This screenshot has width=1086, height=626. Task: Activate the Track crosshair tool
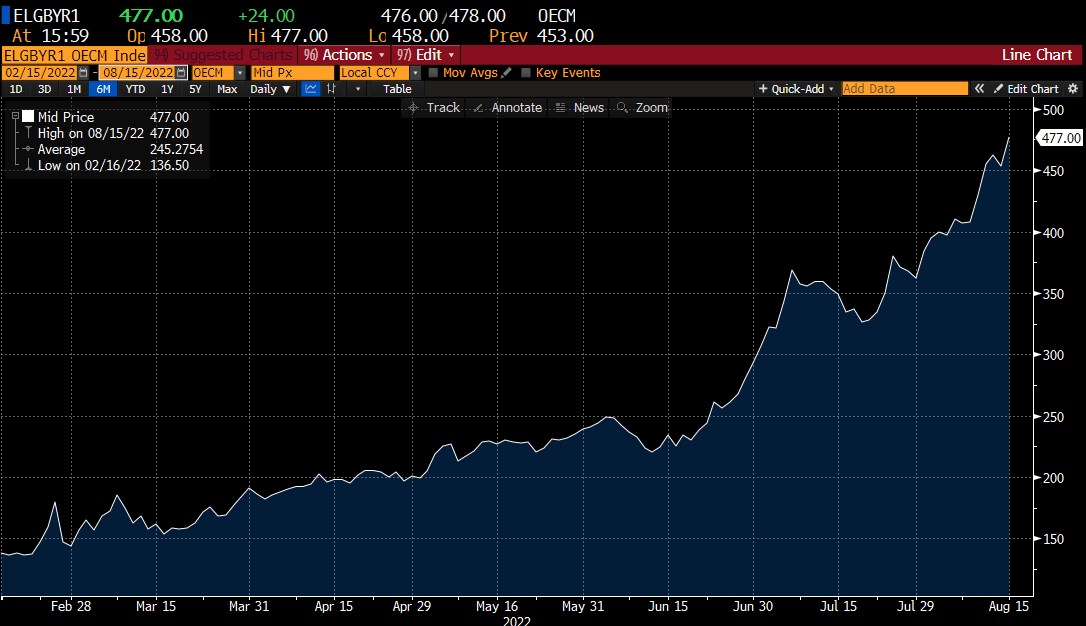[x=434, y=108]
